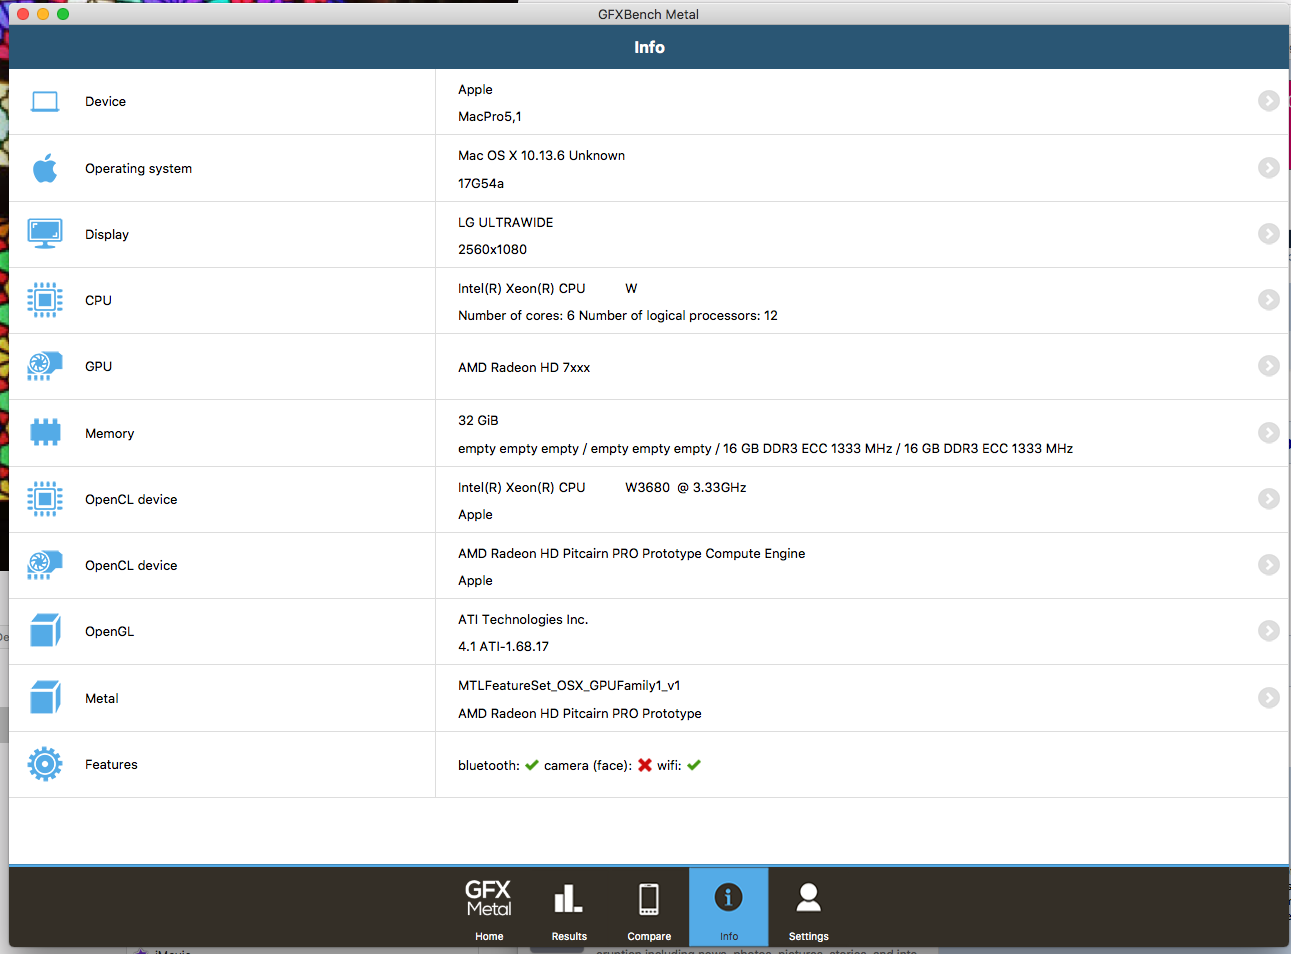Viewport: 1291px width, 954px height.
Task: Click the MacPro5,1 model text
Action: [490, 117]
